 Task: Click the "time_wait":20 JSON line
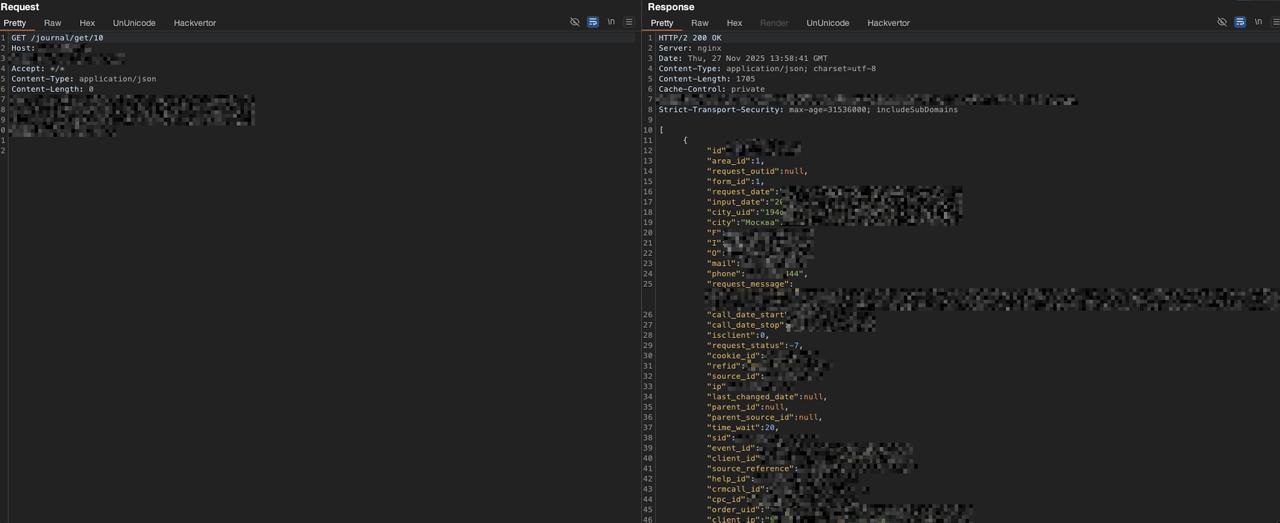tap(743, 428)
